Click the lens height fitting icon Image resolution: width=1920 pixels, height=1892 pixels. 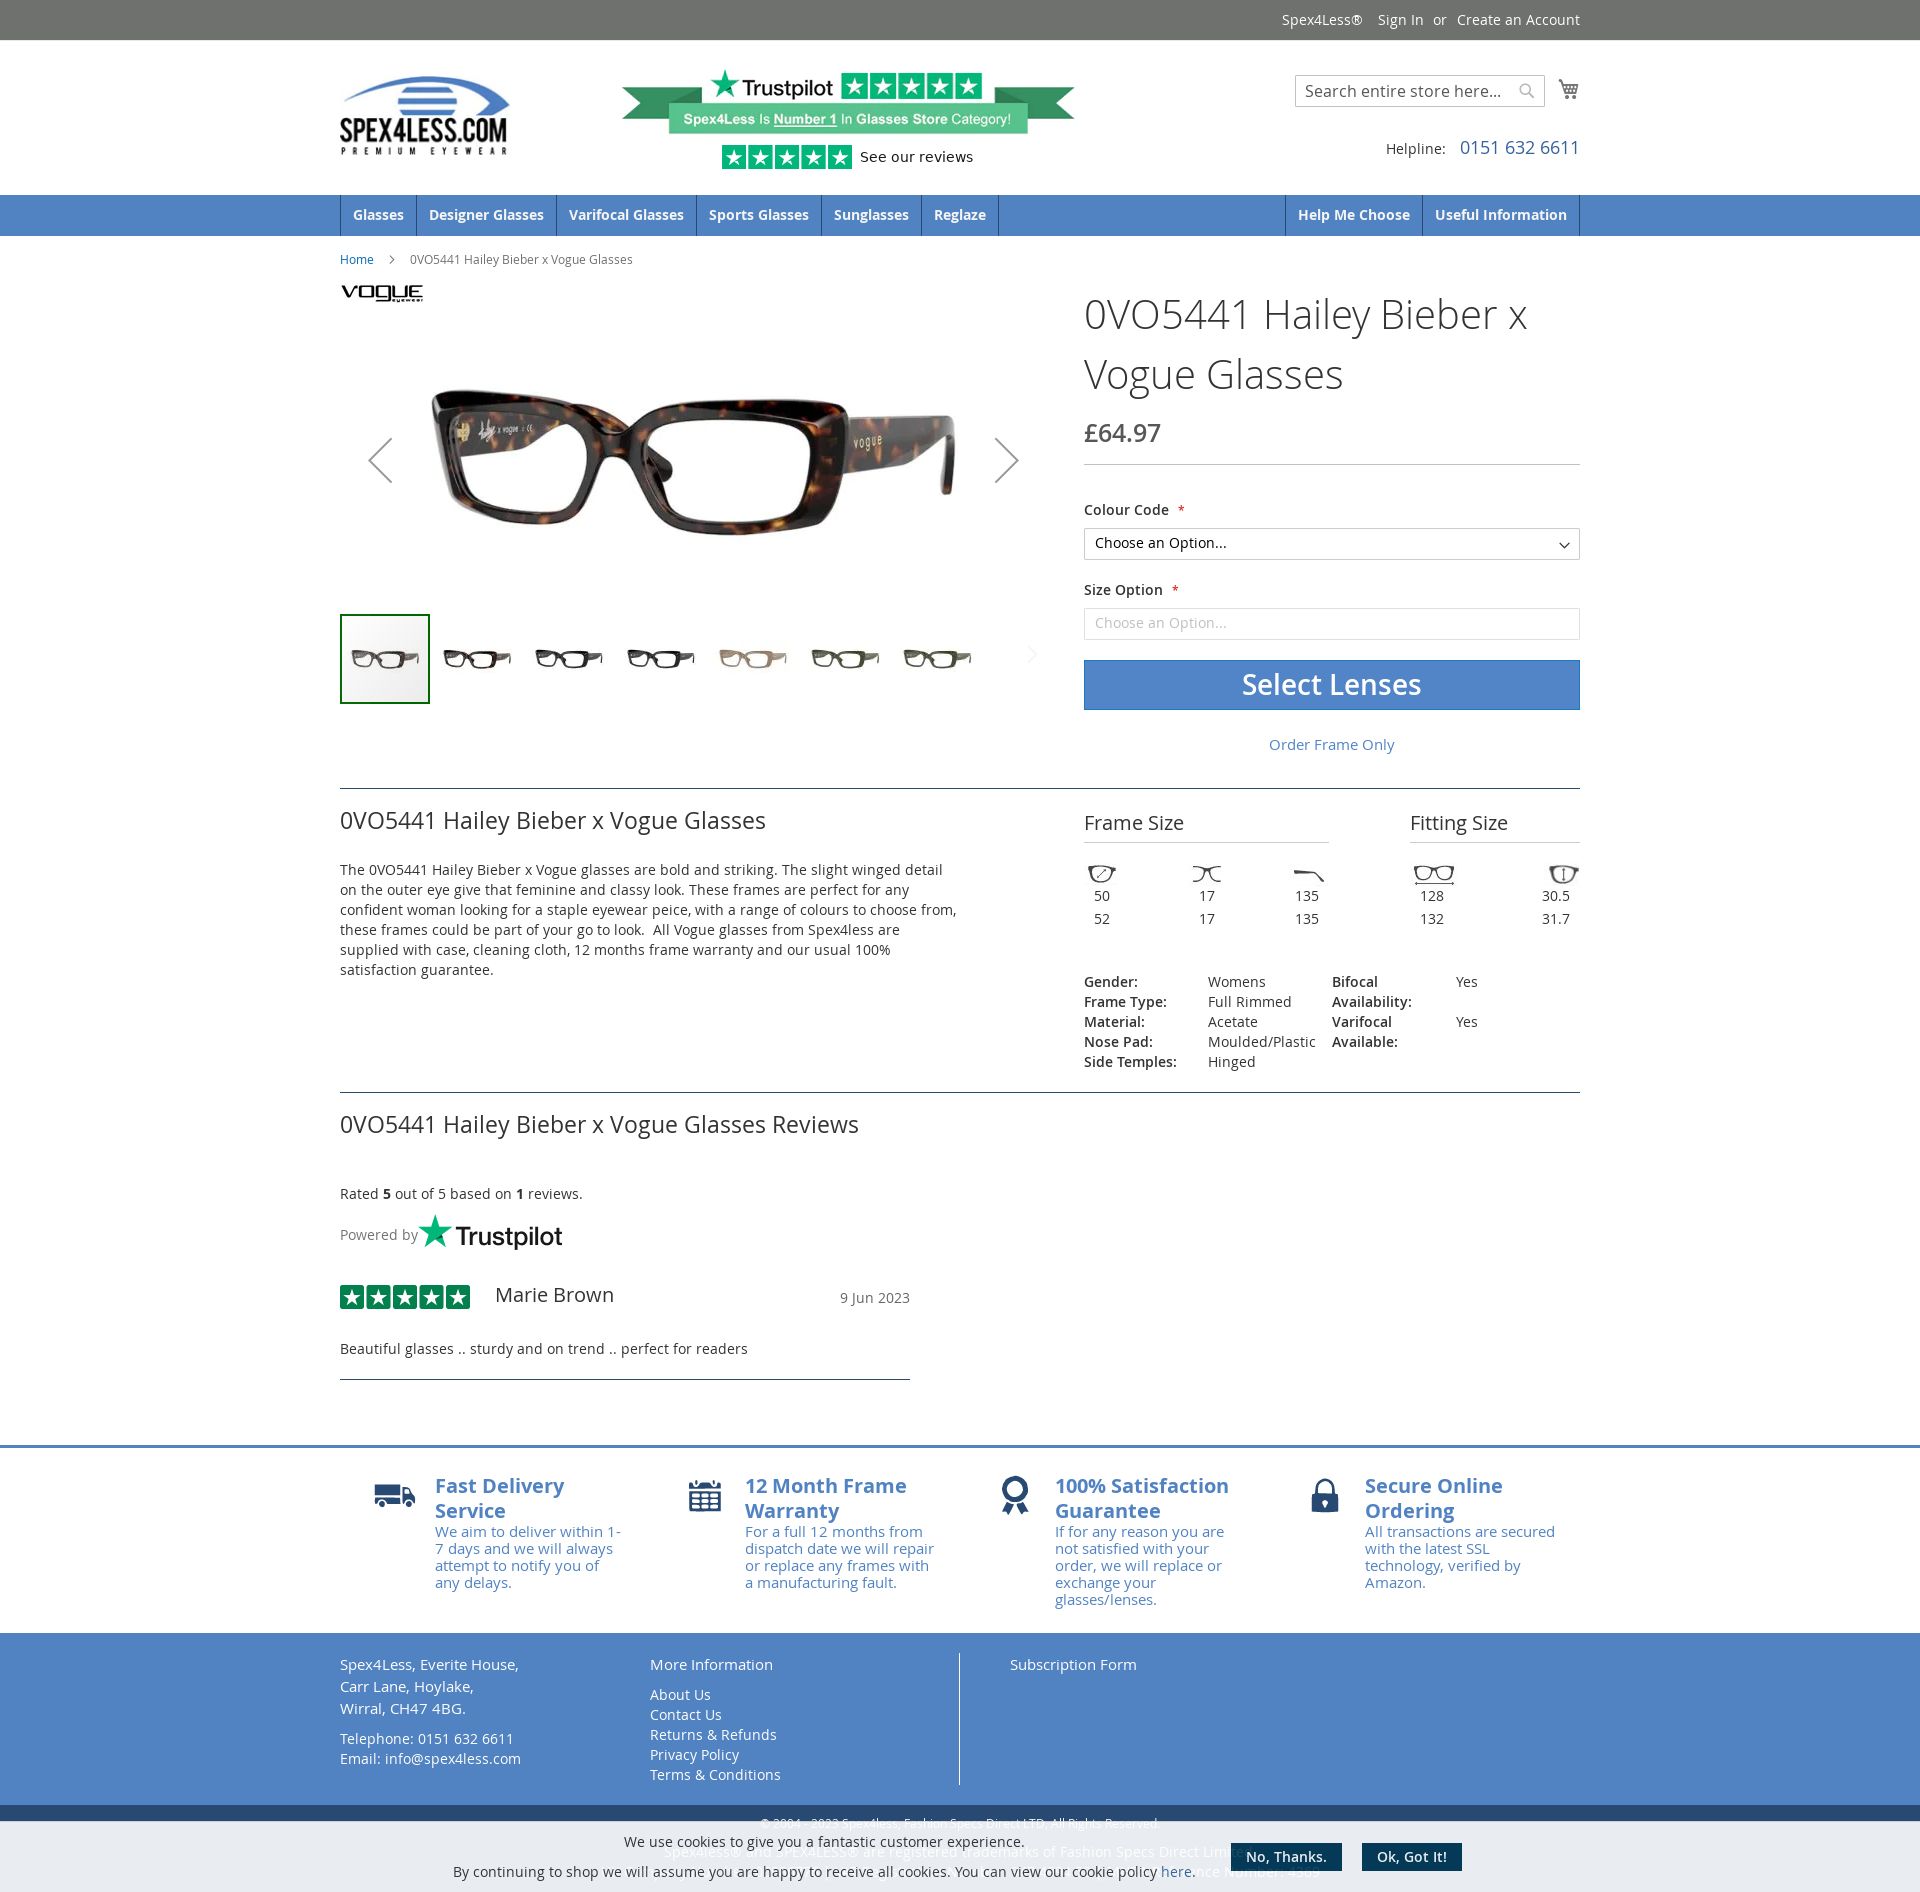point(1563,874)
